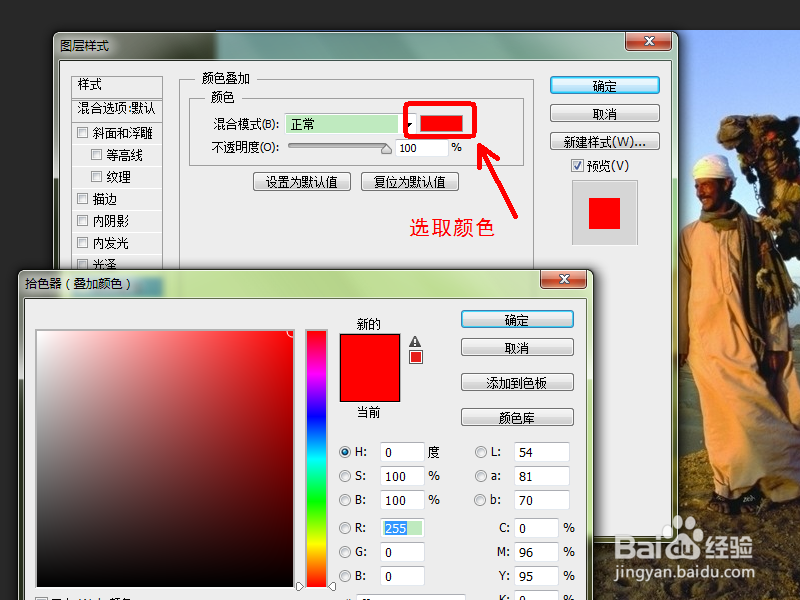
Task: Open the 颜色库 color libraries button
Action: [x=517, y=417]
